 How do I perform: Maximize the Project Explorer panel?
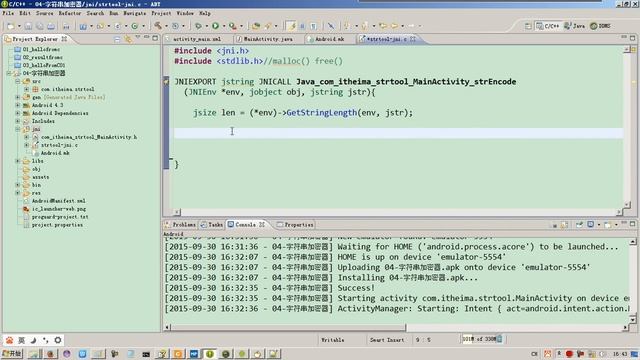(155, 38)
